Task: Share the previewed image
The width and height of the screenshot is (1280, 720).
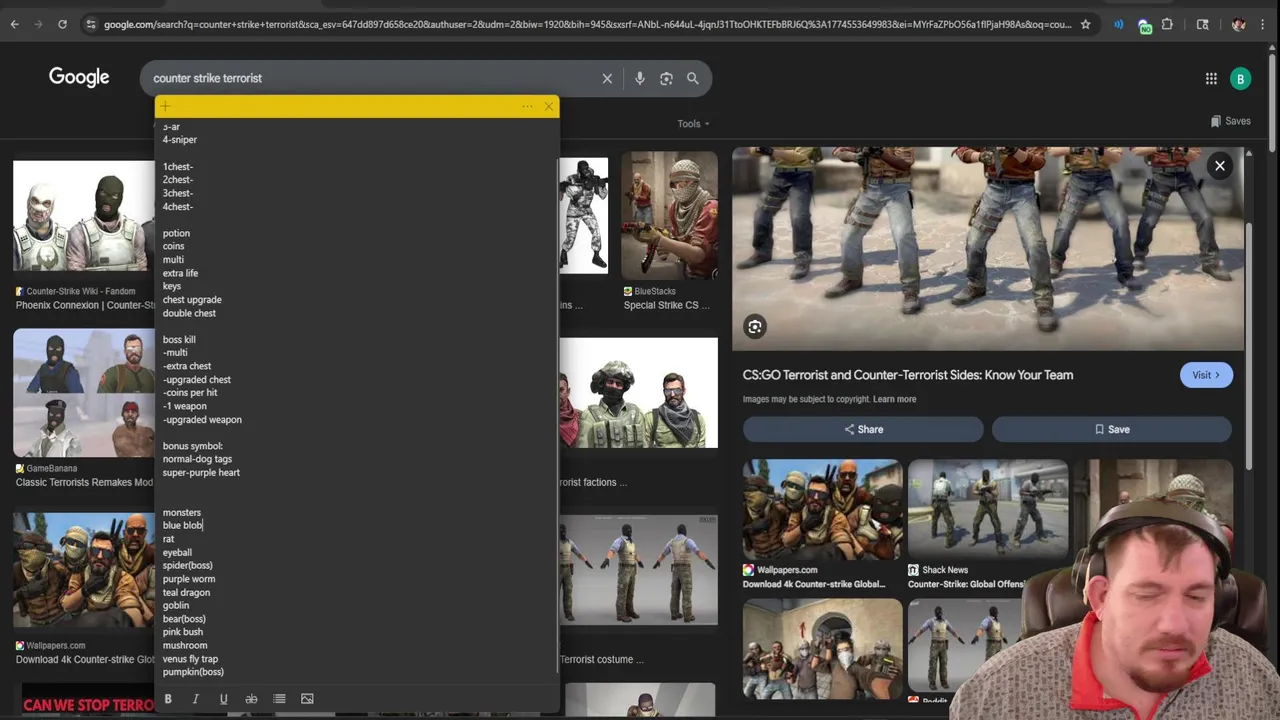Action: 863,429
